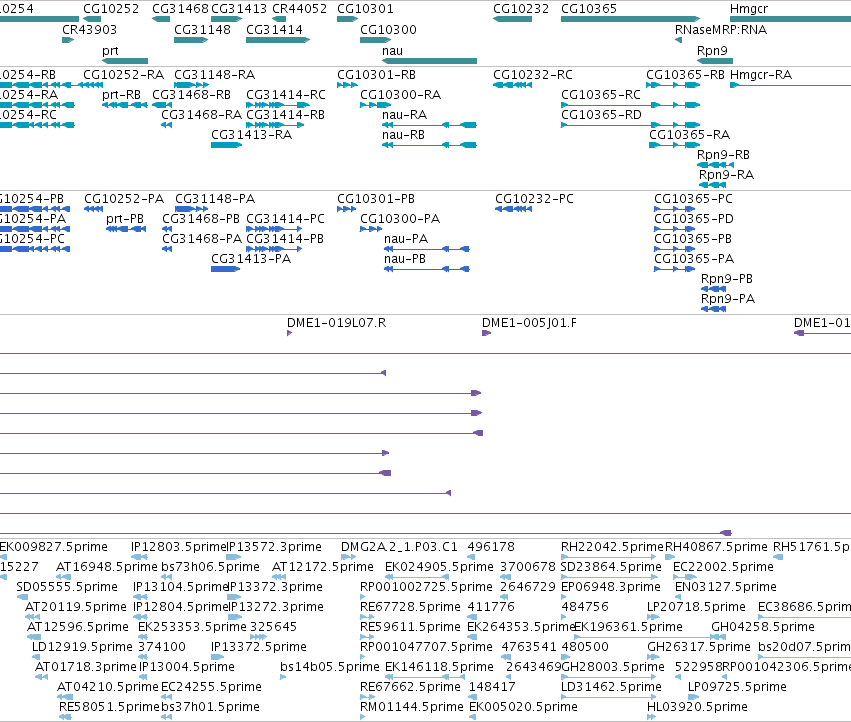The height and width of the screenshot is (722, 851).
Task: Click protein CG10365-PD
Action: (x=675, y=229)
